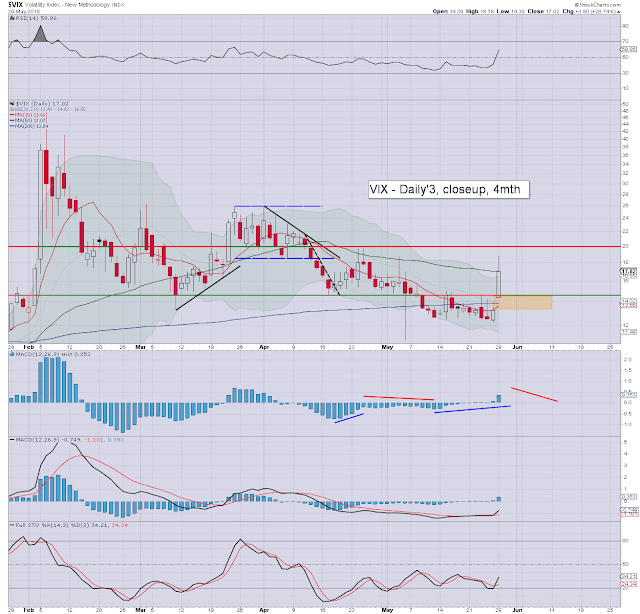Click the shaded RSI overbought peak in February
The width and height of the screenshot is (640, 614).
pos(40,34)
